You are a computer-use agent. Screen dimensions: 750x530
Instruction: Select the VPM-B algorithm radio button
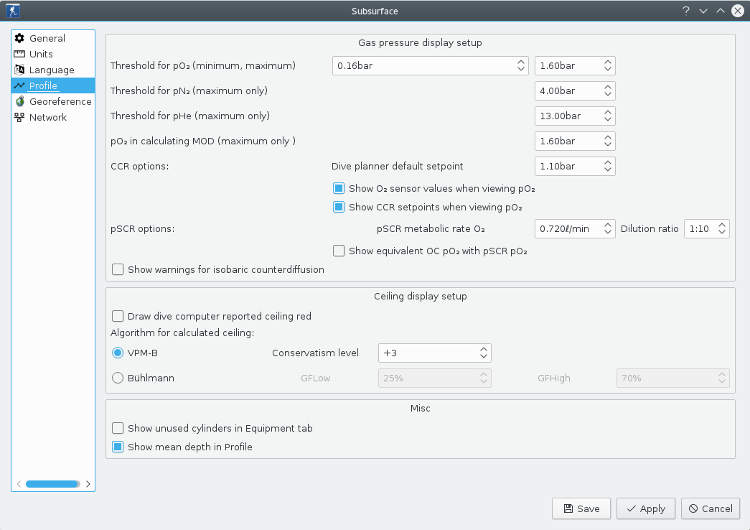(118, 353)
